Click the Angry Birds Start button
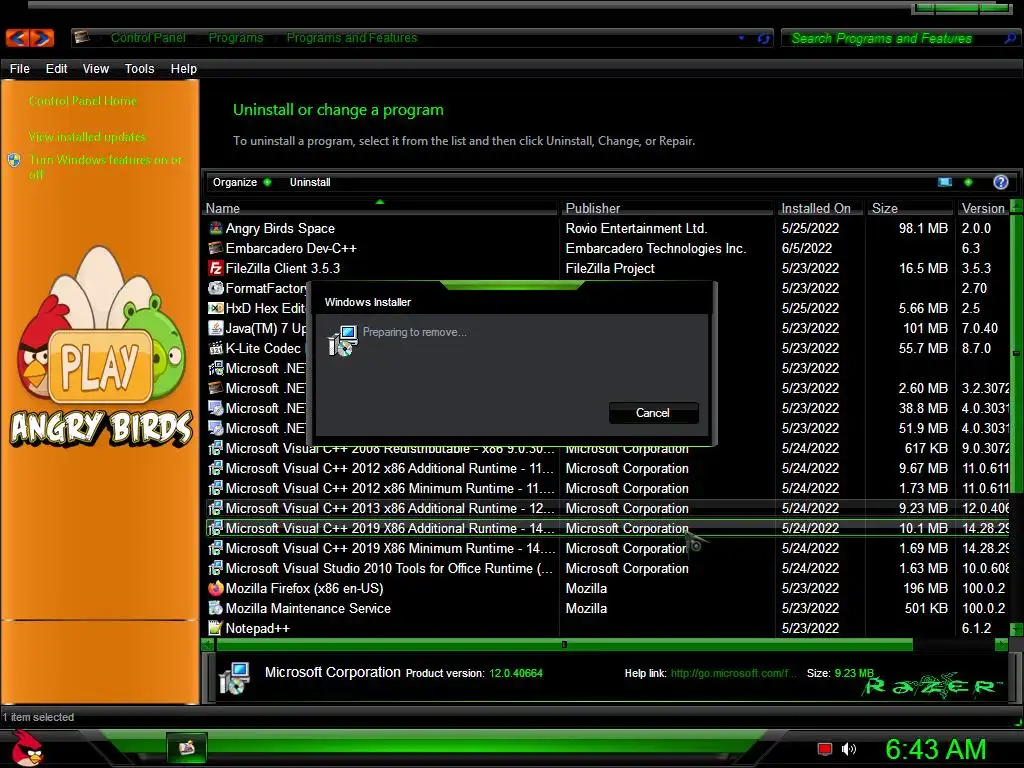Image resolution: width=1024 pixels, height=768 pixels. click(x=27, y=748)
